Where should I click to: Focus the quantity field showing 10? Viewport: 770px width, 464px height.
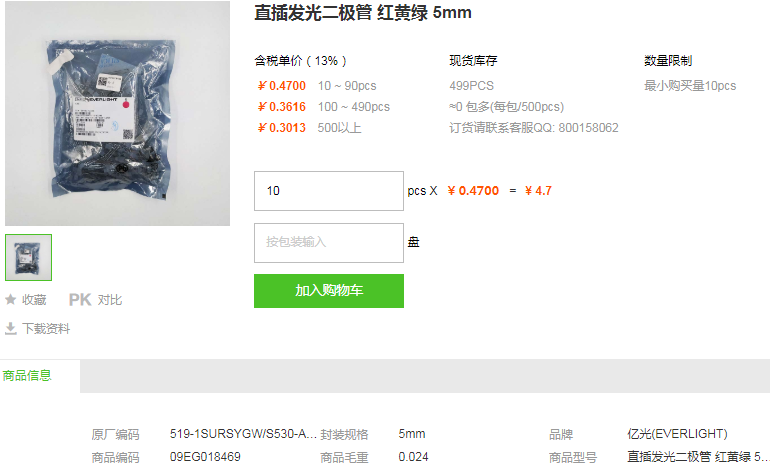click(x=329, y=191)
